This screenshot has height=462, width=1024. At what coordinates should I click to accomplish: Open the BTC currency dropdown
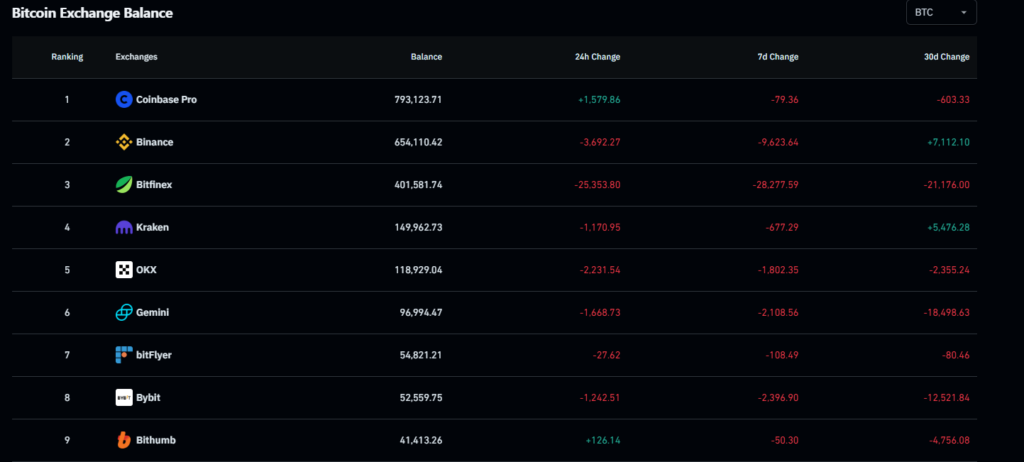pos(940,12)
